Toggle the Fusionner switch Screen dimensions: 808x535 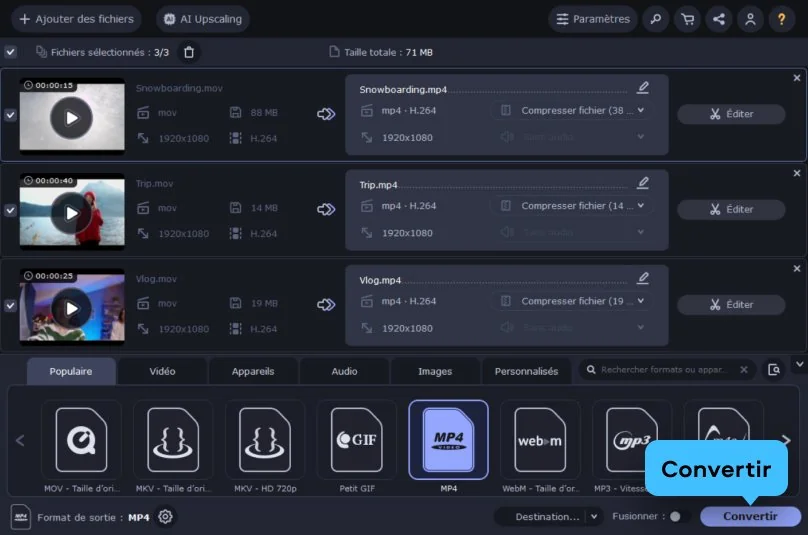(677, 517)
